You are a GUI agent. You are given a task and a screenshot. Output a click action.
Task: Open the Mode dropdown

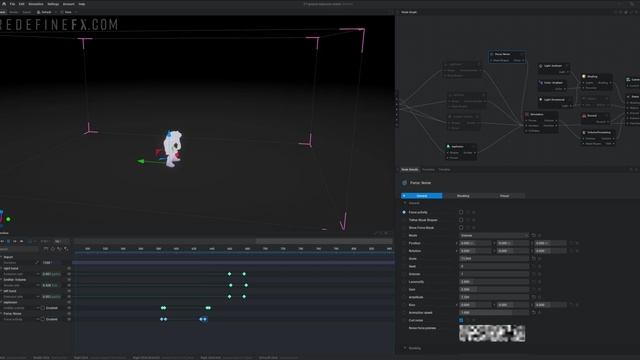point(493,236)
